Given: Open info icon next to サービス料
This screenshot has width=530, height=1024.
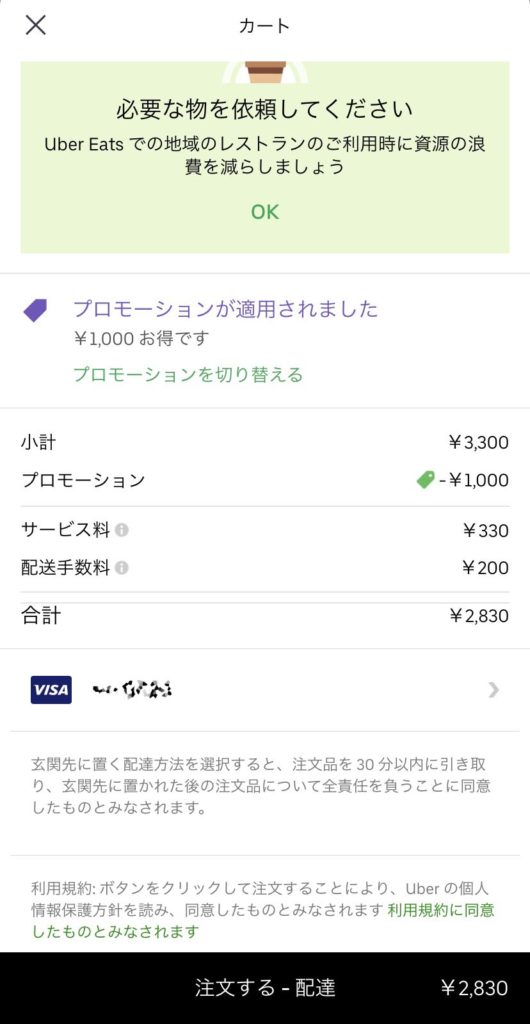Looking at the screenshot, I should tap(121, 530).
